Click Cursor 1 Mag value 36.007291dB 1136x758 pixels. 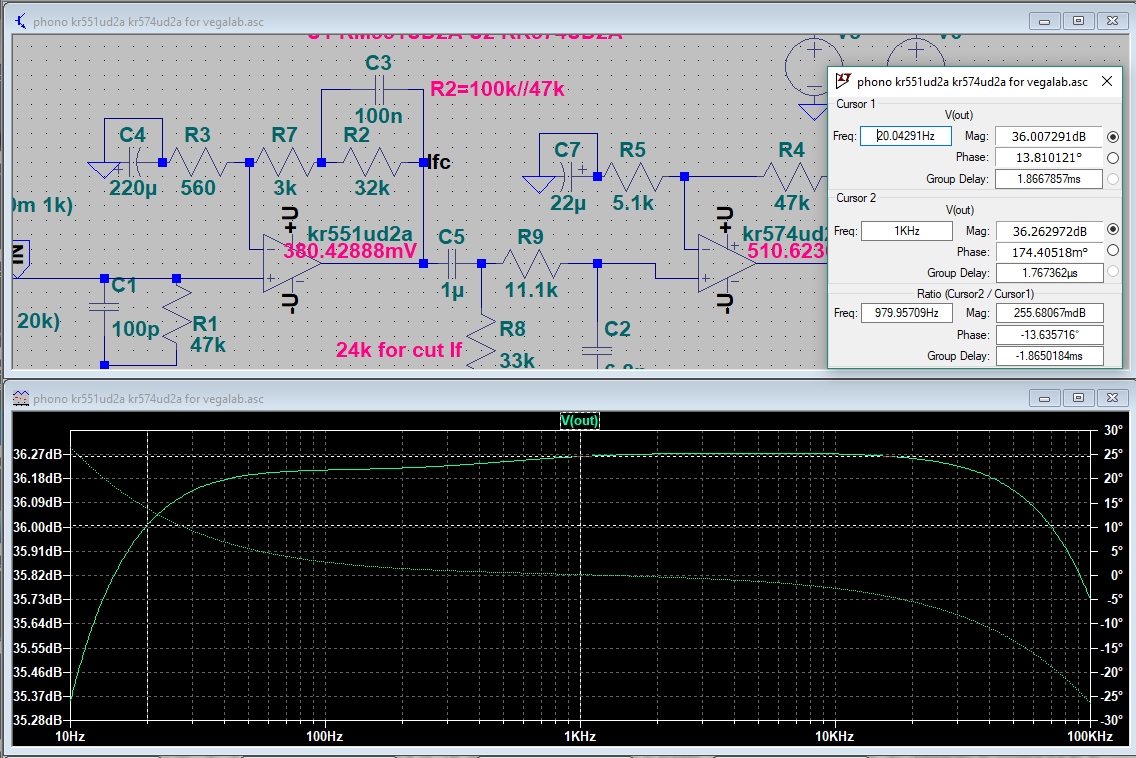coord(1048,136)
